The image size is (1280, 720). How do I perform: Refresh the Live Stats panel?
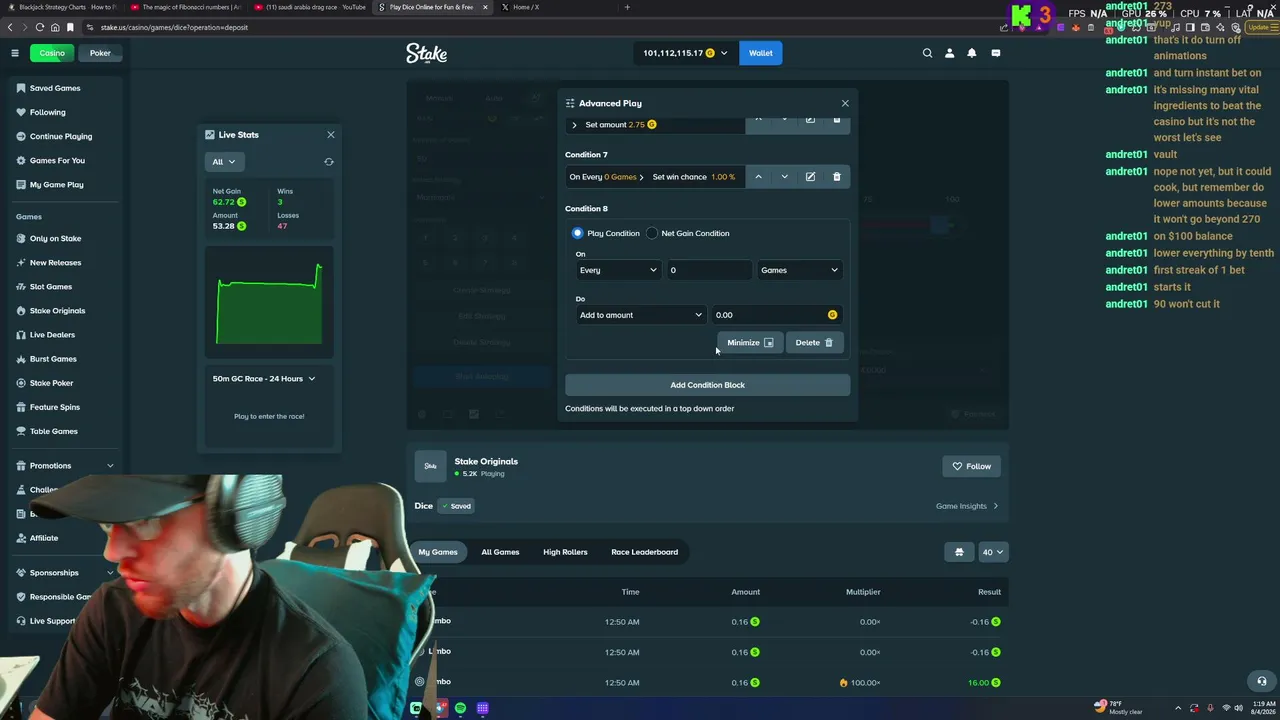click(329, 162)
